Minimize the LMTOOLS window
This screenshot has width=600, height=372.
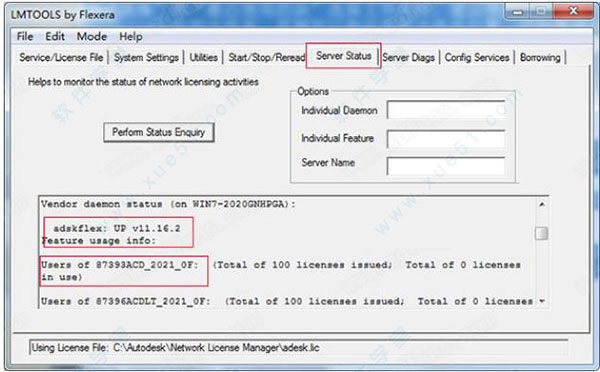click(517, 12)
